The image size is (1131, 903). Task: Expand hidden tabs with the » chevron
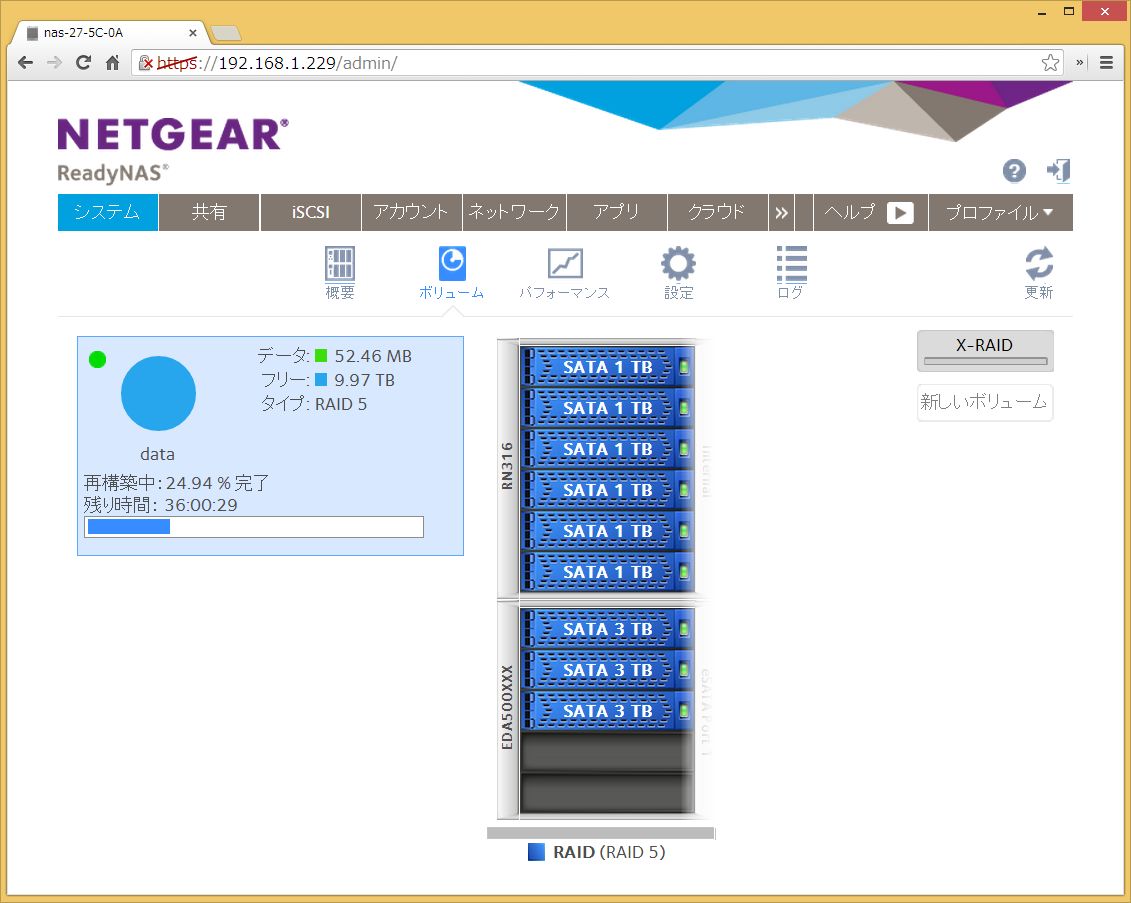pos(781,212)
